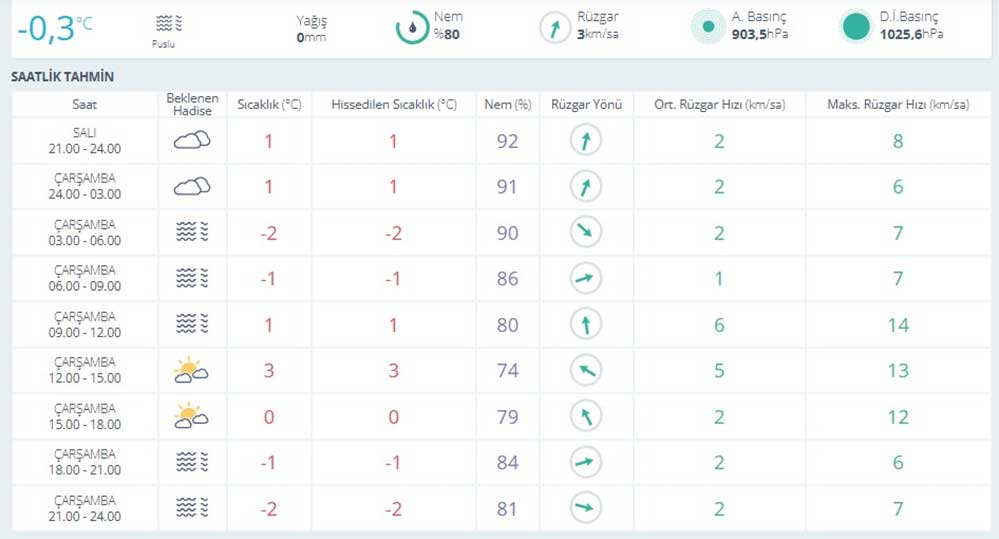Click the wind arrow icon in the top Rüzgar summary
Viewport: 999px width, 539px height.
coord(555,28)
